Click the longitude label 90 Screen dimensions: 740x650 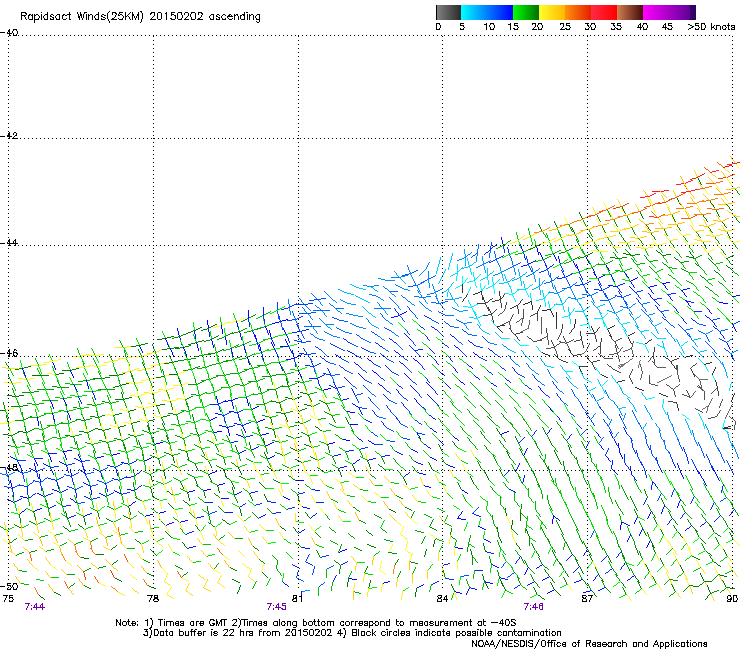[732, 599]
